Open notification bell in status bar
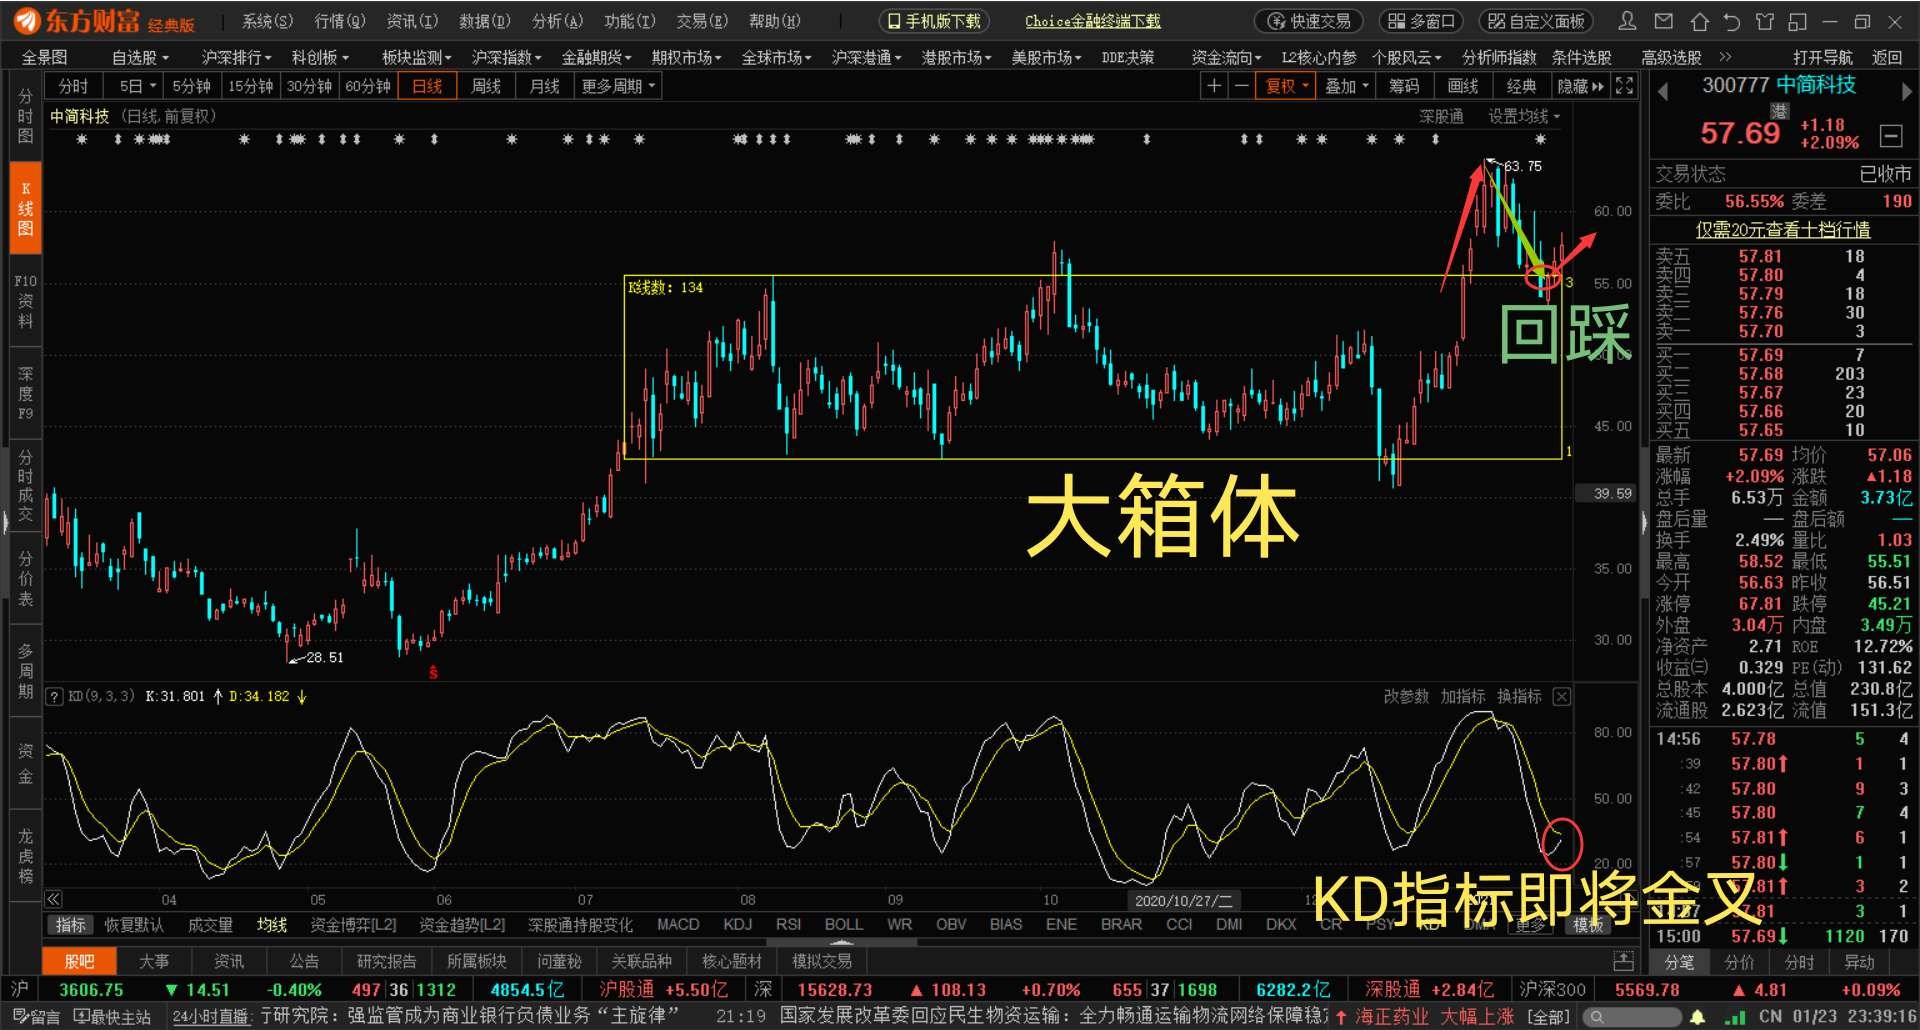Image resolution: width=1920 pixels, height=1030 pixels. point(1697,1017)
